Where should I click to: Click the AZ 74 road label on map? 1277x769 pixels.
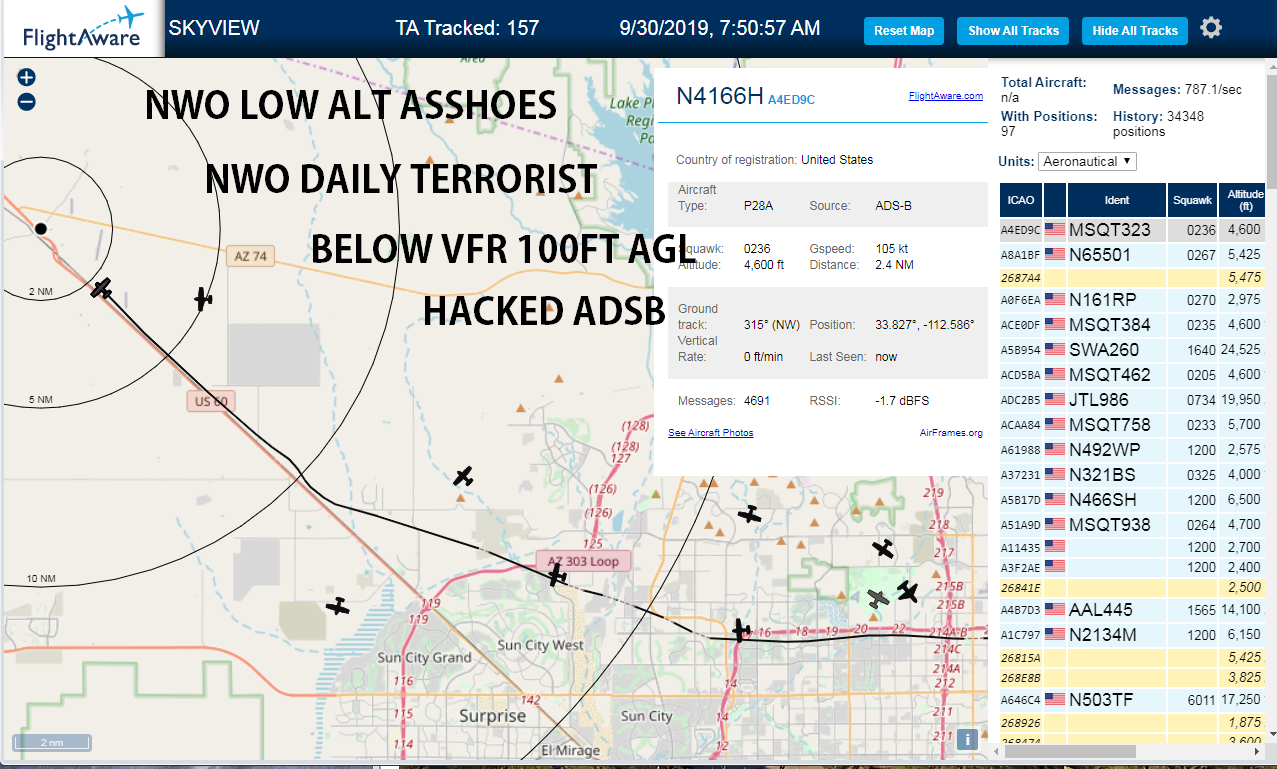(248, 256)
